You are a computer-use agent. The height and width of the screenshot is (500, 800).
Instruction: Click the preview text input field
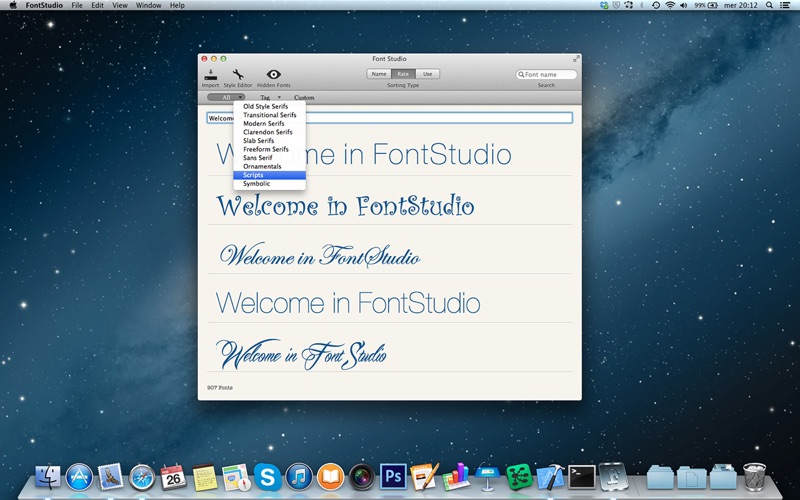[389, 118]
